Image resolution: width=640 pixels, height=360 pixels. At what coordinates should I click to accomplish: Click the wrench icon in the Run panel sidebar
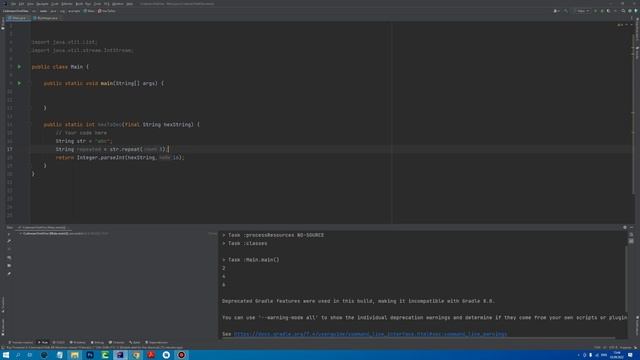click(x=9, y=241)
